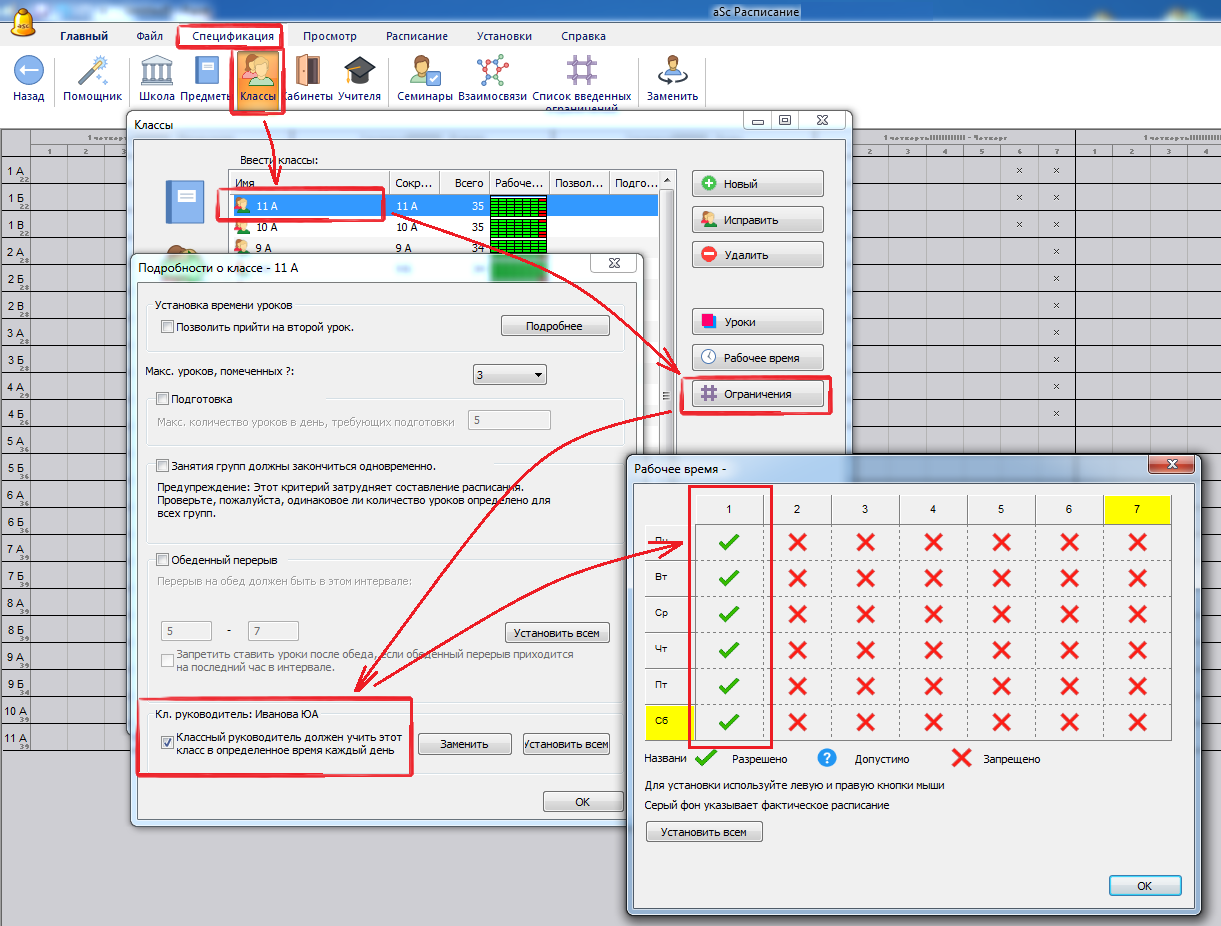The image size is (1221, 926).
Task: Open the Школа settings icon
Action: coord(157,71)
